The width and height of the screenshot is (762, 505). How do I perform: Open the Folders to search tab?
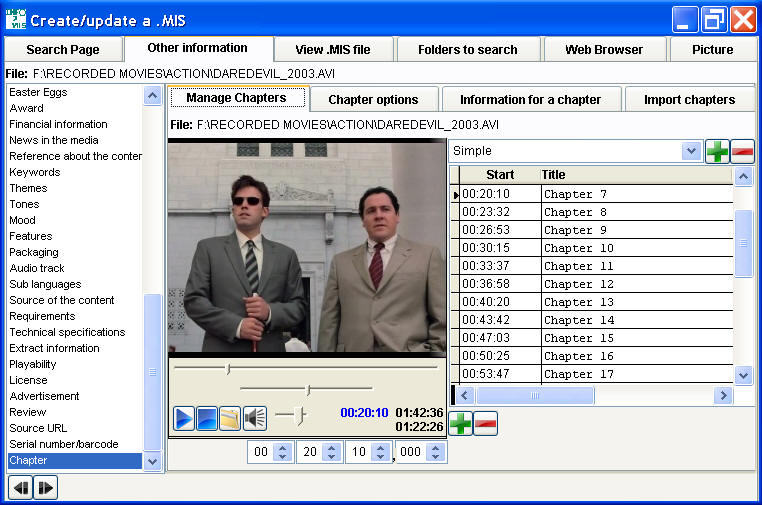(468, 50)
